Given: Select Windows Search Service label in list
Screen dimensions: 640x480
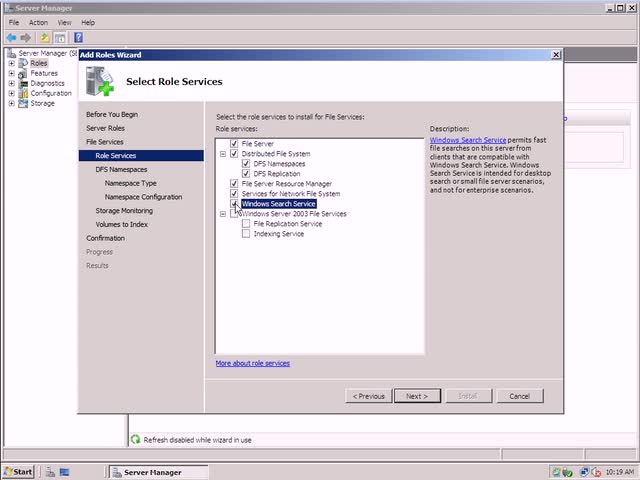Looking at the screenshot, I should click(x=279, y=204).
